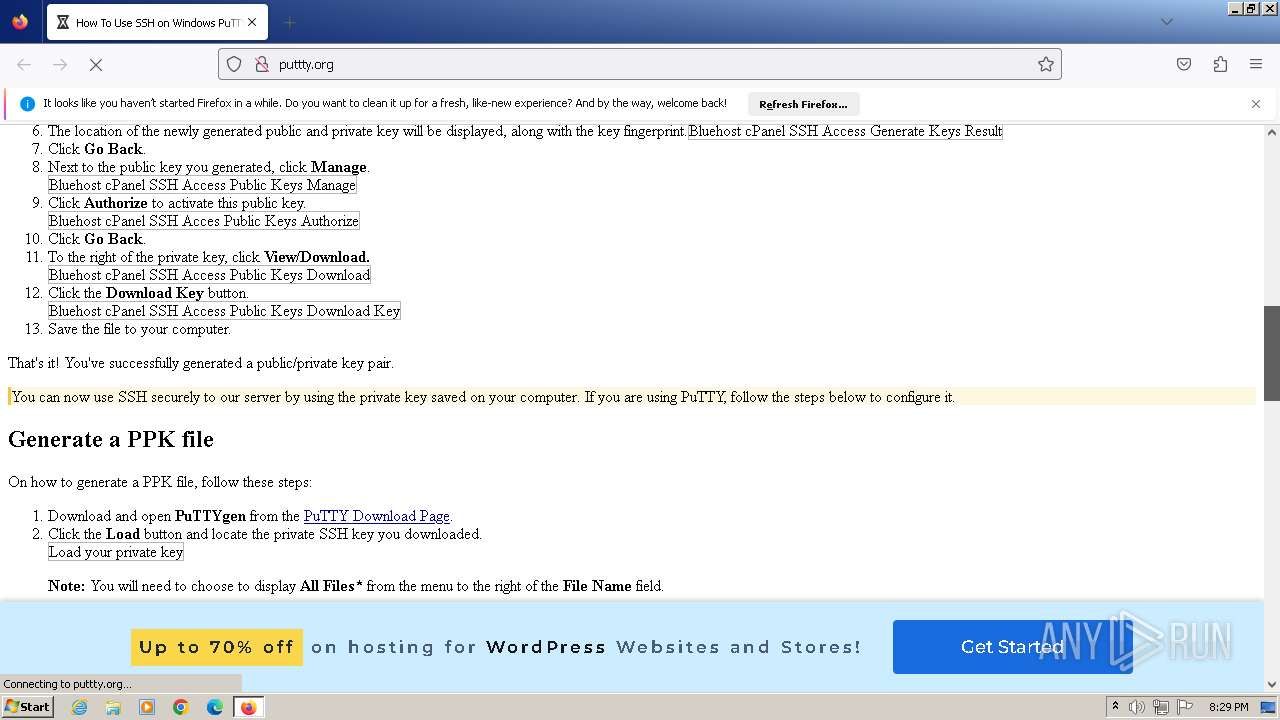Open a new tab with plus button

pos(290,22)
